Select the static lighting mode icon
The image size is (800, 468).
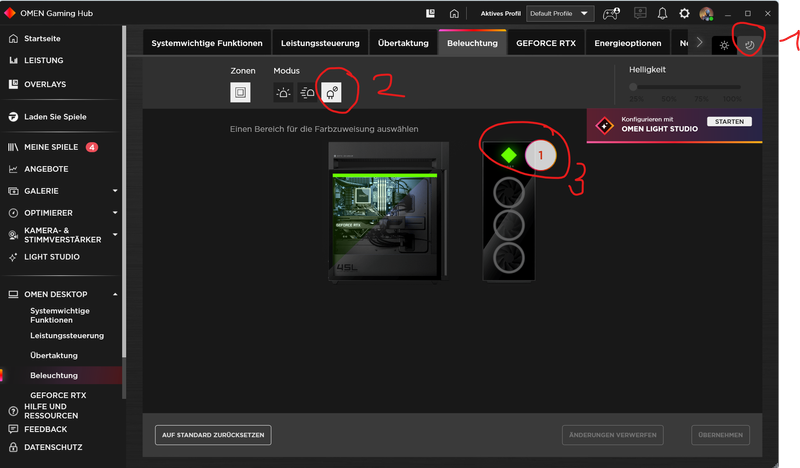point(284,93)
